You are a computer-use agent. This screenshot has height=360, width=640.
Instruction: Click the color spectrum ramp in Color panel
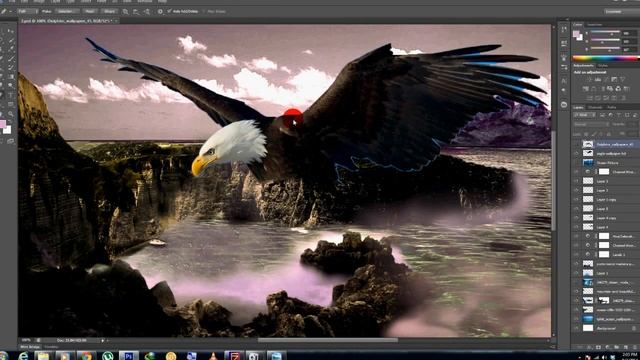[x=606, y=58]
